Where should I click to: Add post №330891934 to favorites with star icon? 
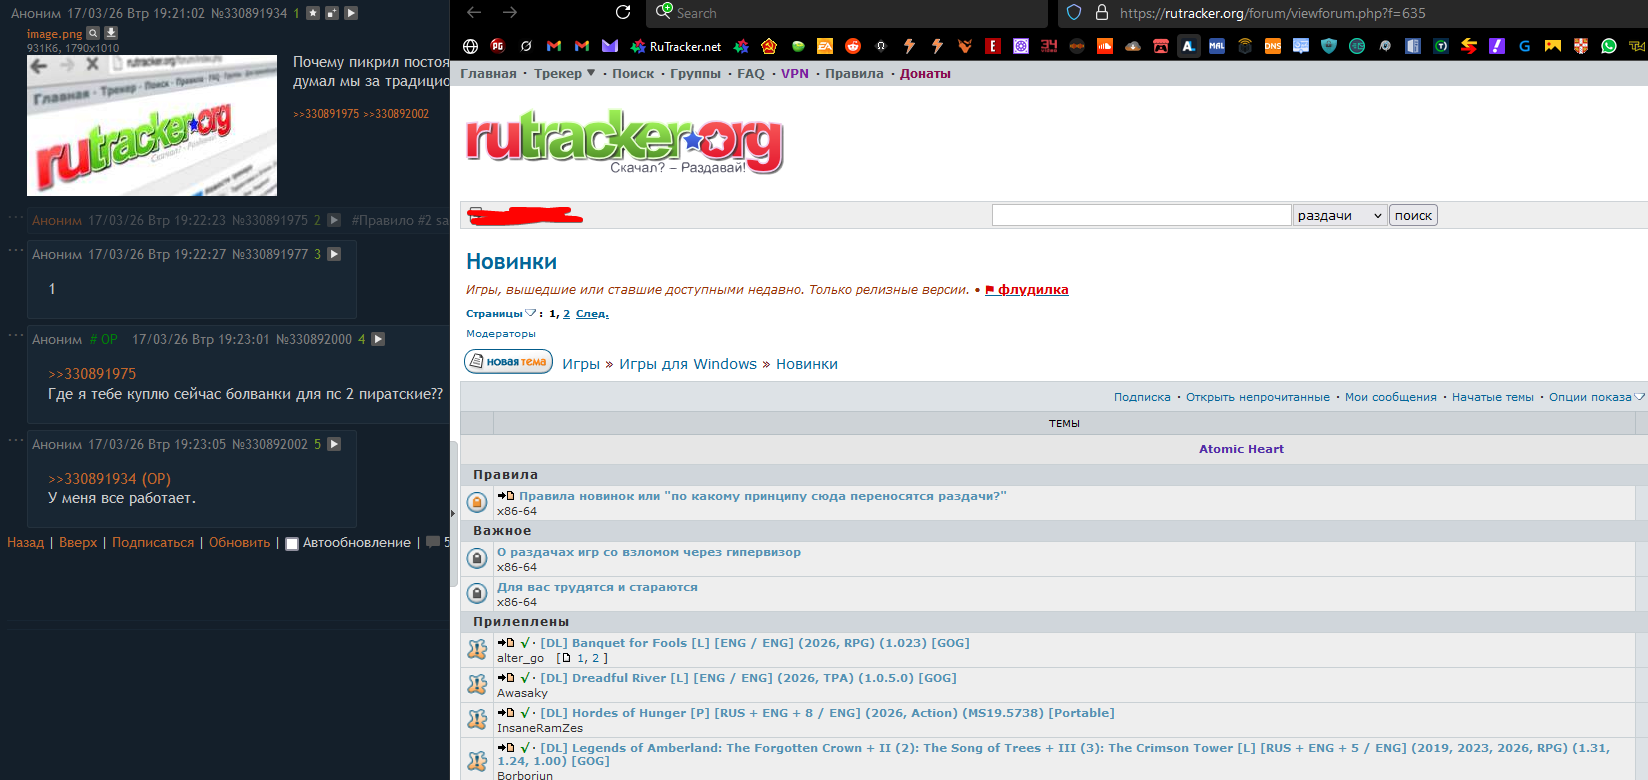313,13
